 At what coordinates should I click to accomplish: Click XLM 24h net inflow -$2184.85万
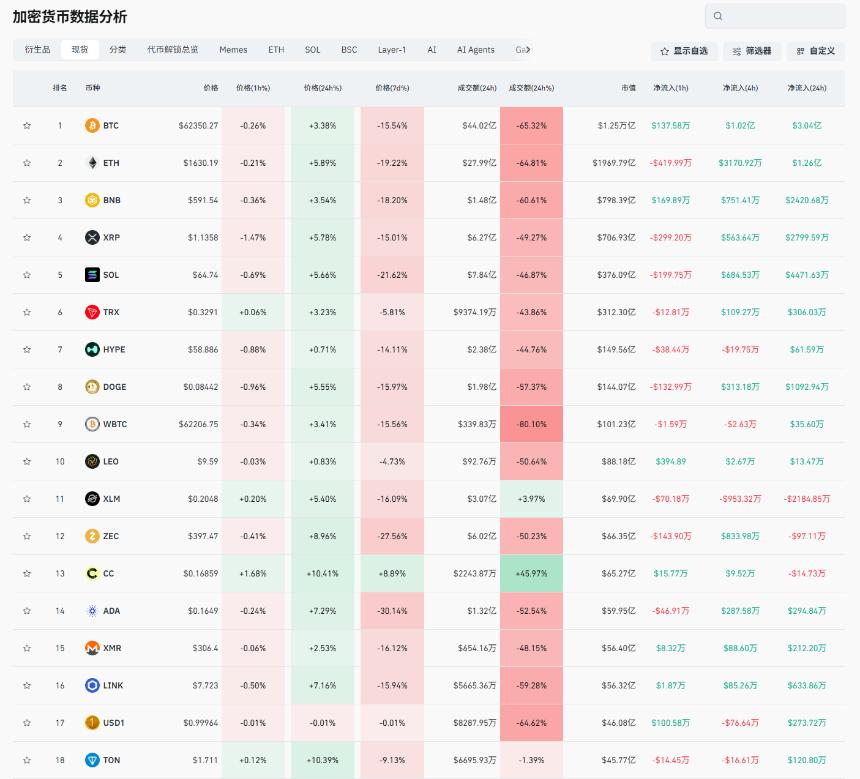pos(807,499)
